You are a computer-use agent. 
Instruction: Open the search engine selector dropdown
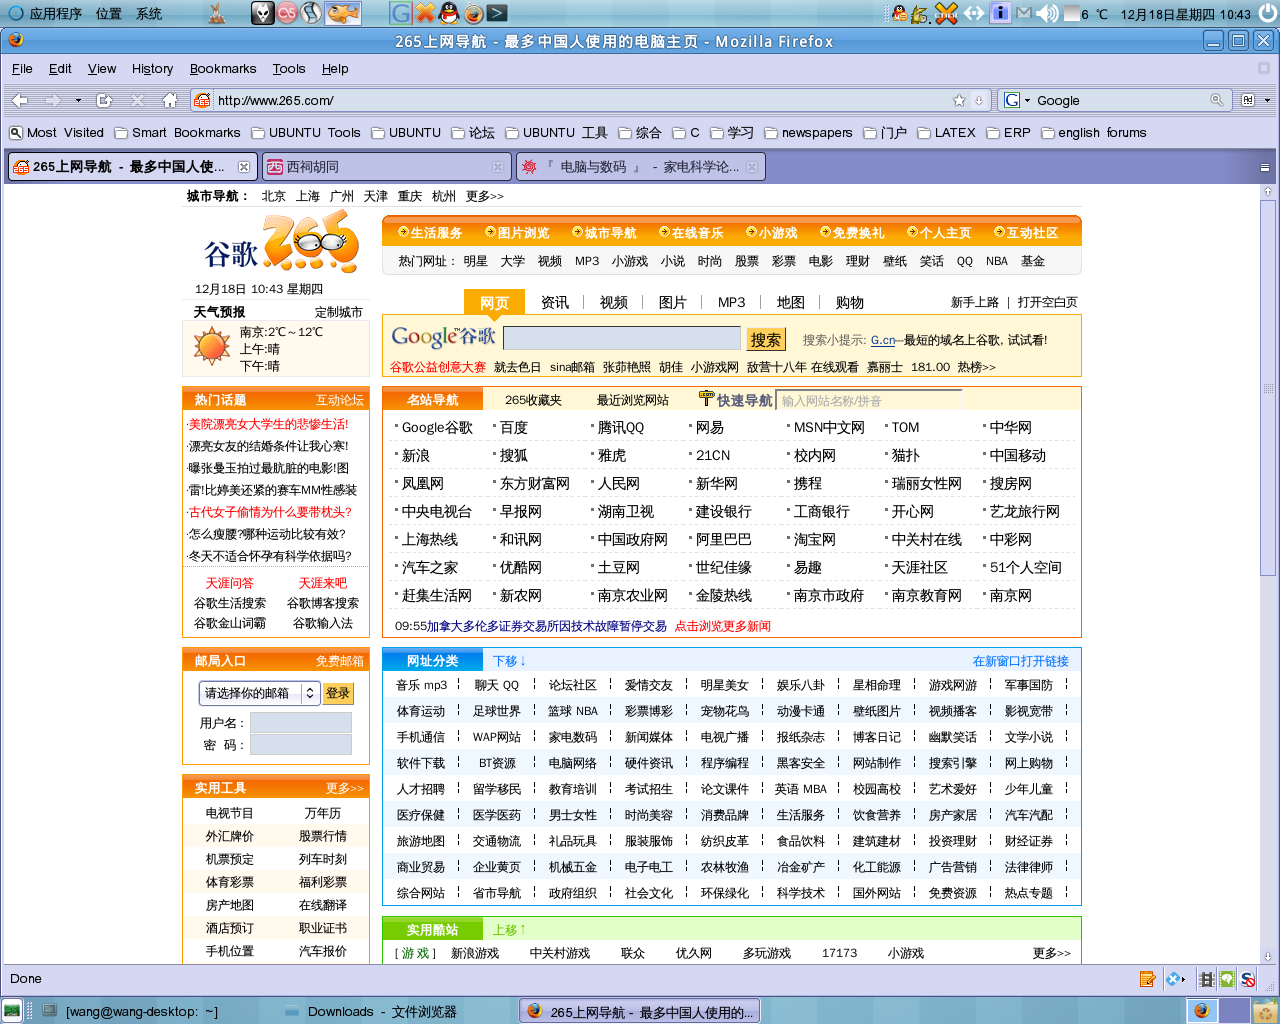pyautogui.click(x=1017, y=100)
